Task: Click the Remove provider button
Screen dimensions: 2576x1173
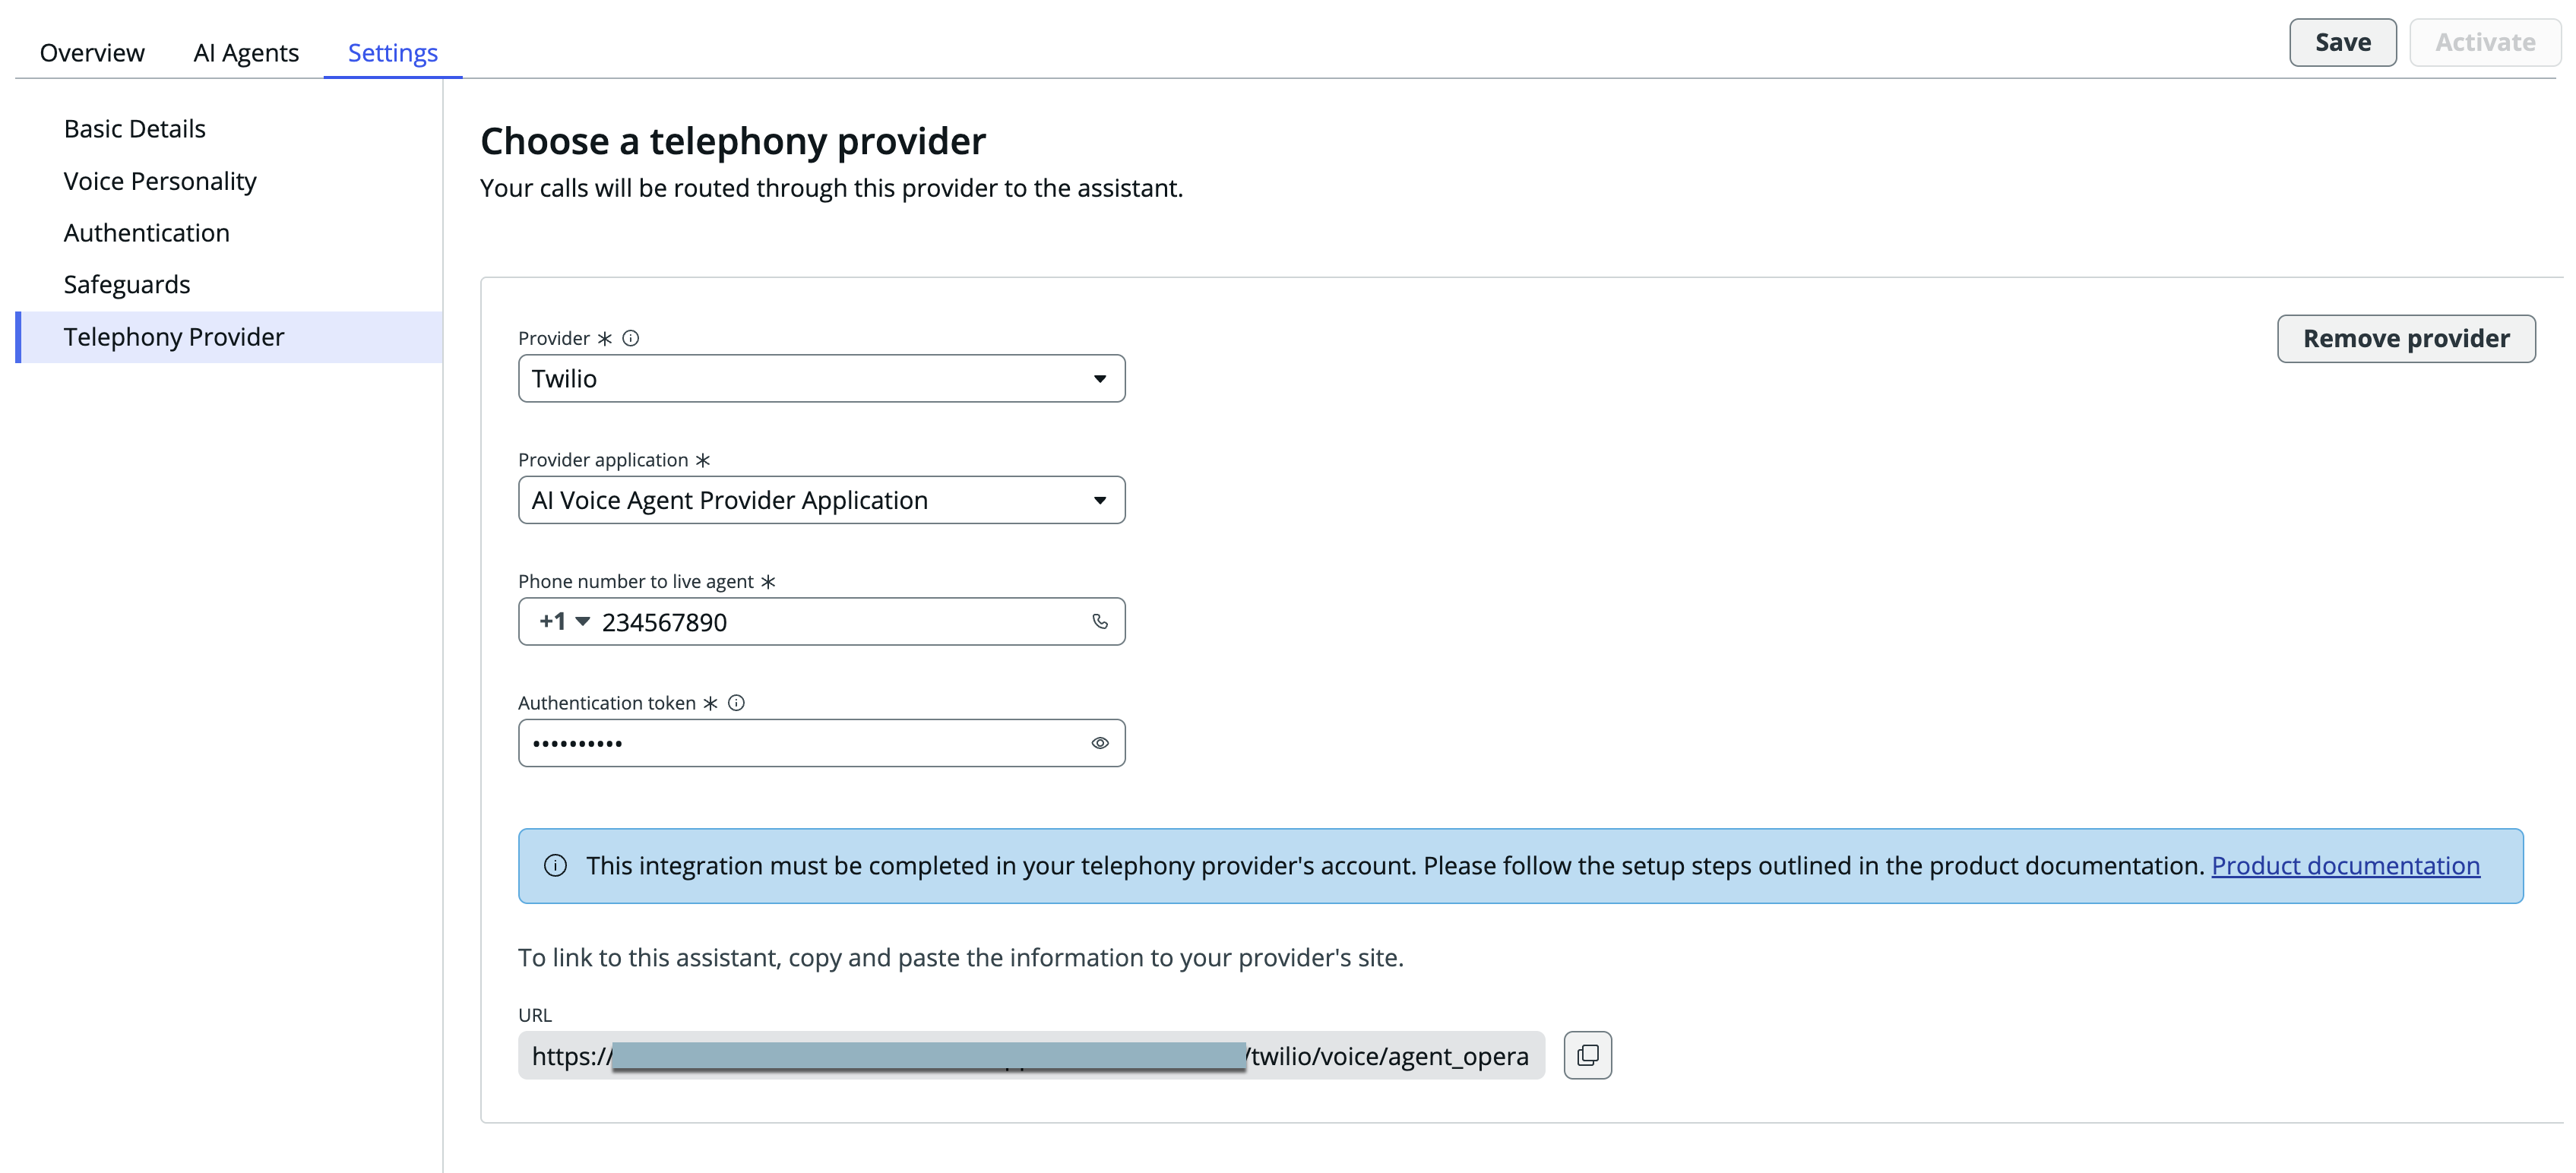Action: pos(2405,339)
